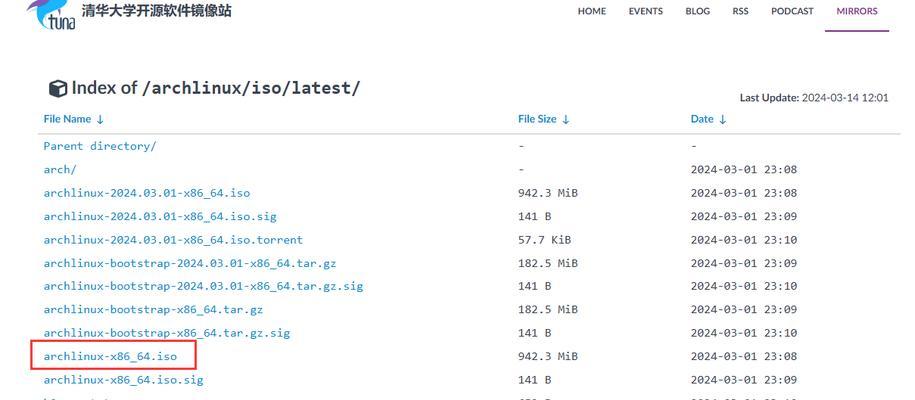Download the archlinux-x86_64.iso file
The width and height of the screenshot is (915, 400).
pyautogui.click(x=110, y=356)
